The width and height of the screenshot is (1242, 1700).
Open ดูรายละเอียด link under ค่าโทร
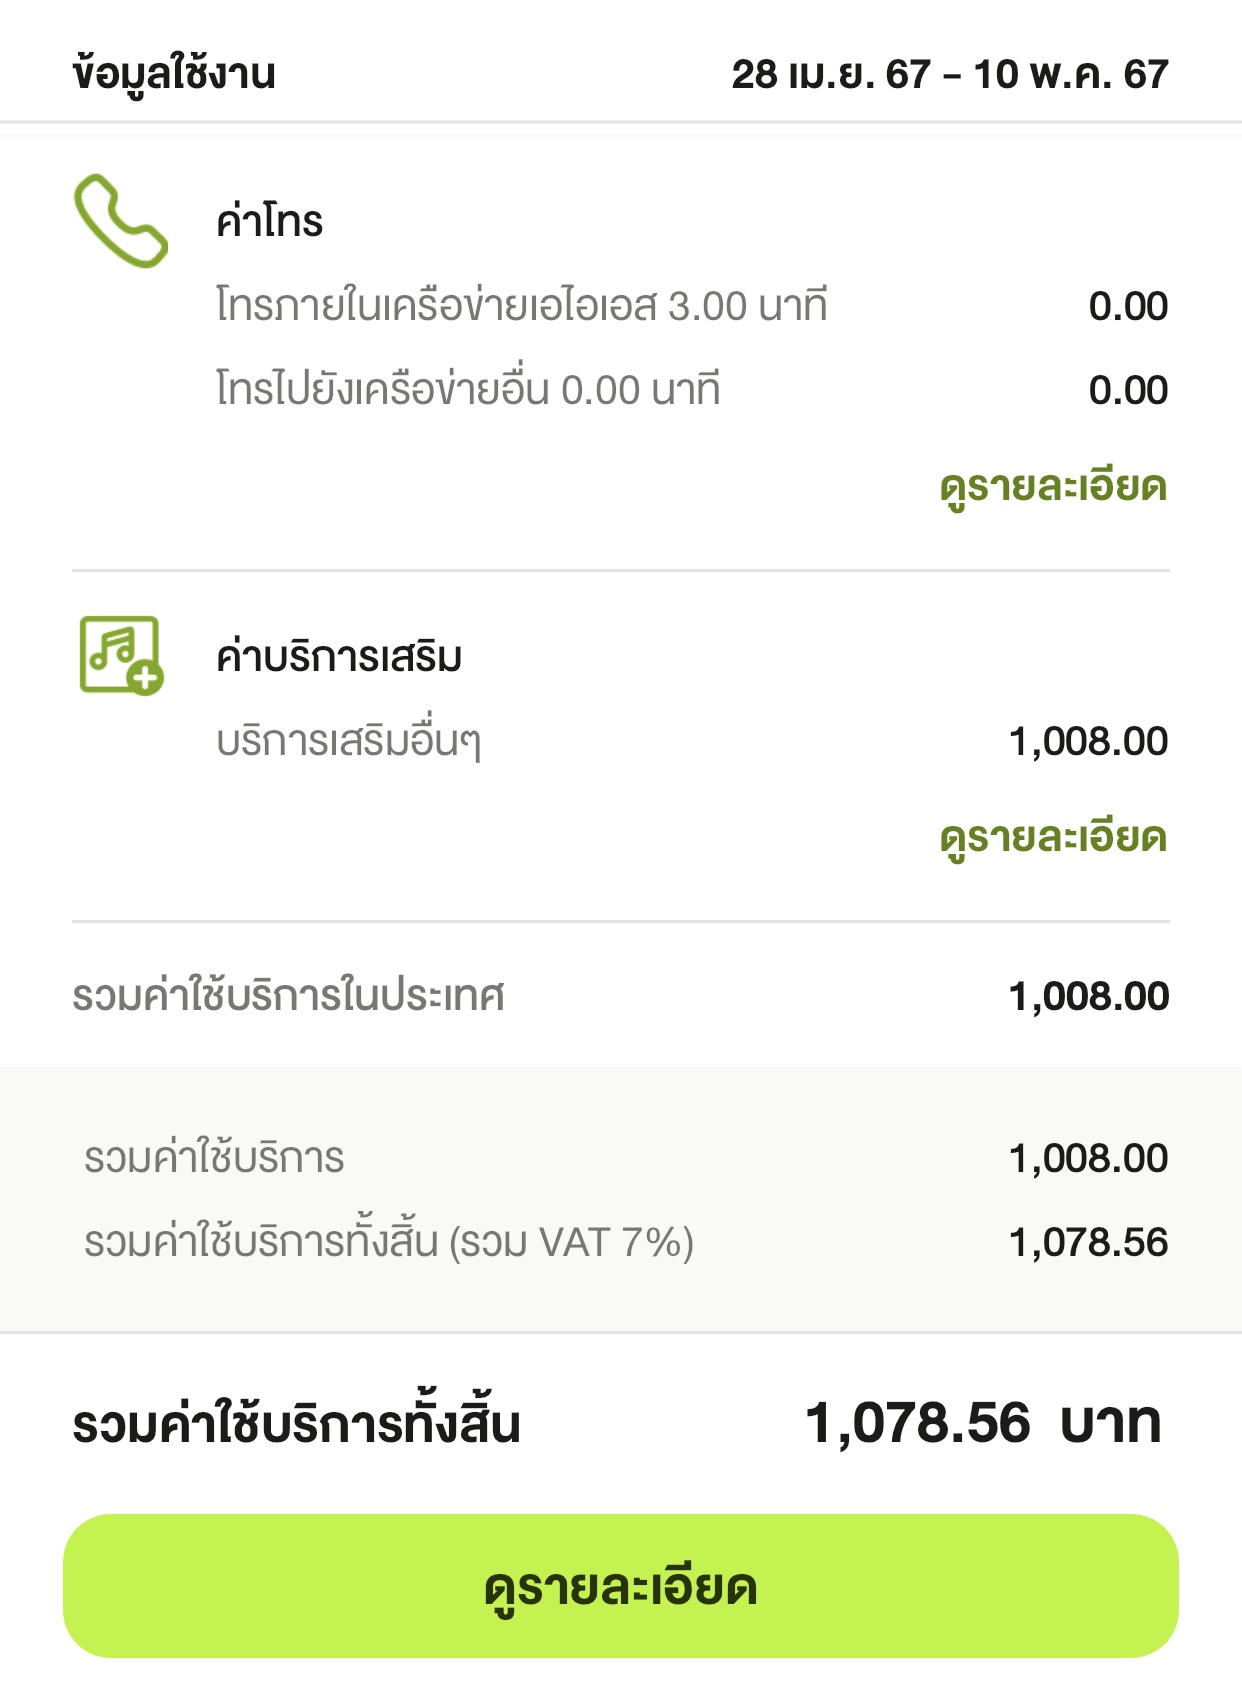pos(1053,488)
